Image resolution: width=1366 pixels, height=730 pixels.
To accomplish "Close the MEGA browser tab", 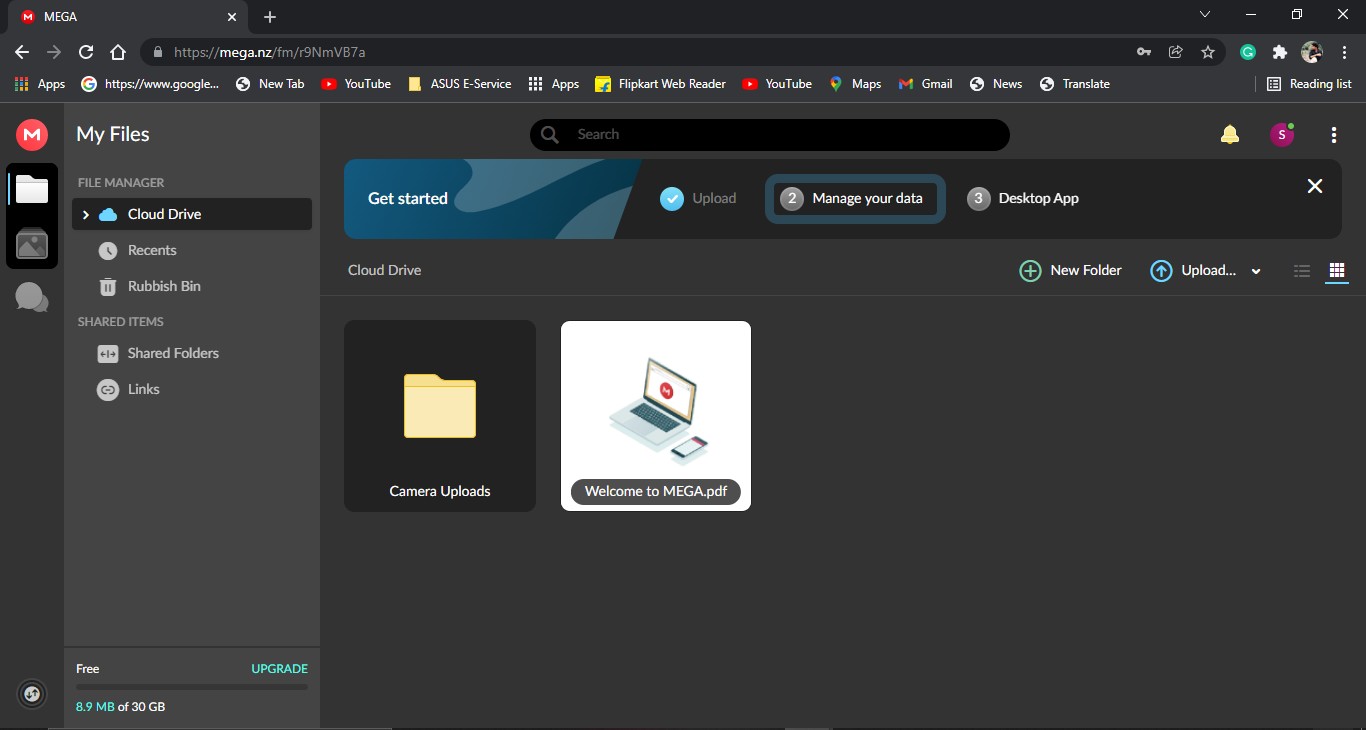I will click(x=232, y=17).
